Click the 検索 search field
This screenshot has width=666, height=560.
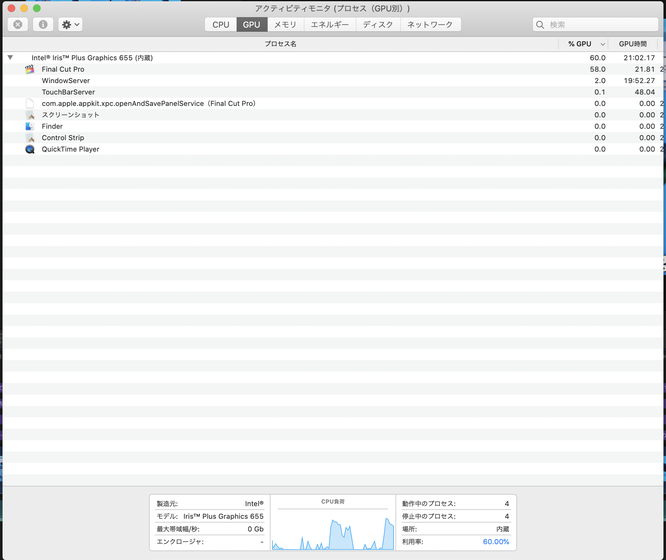[x=595, y=25]
